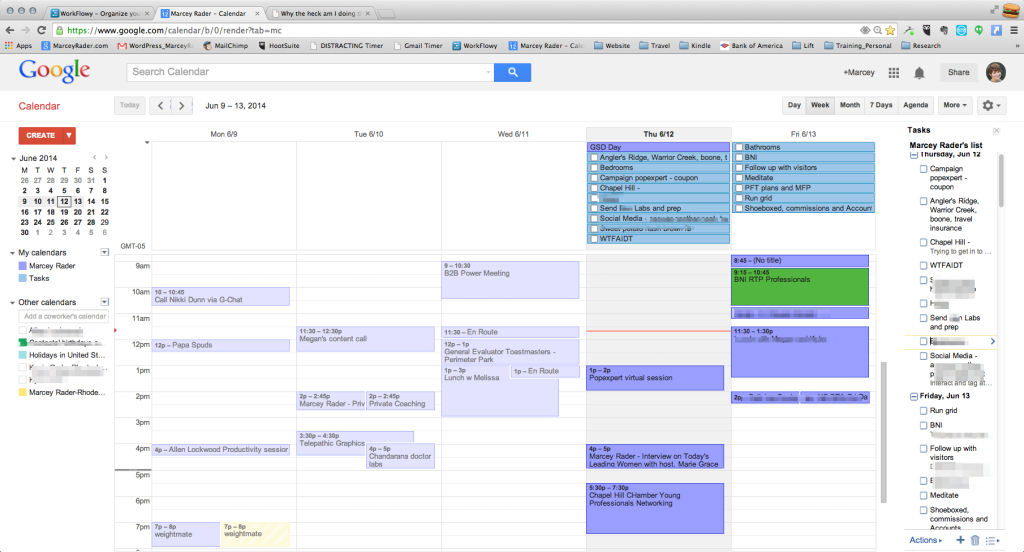This screenshot has height=552, width=1024.
Task: Click the Evernote elephant extension icon
Action: pyautogui.click(x=944, y=30)
